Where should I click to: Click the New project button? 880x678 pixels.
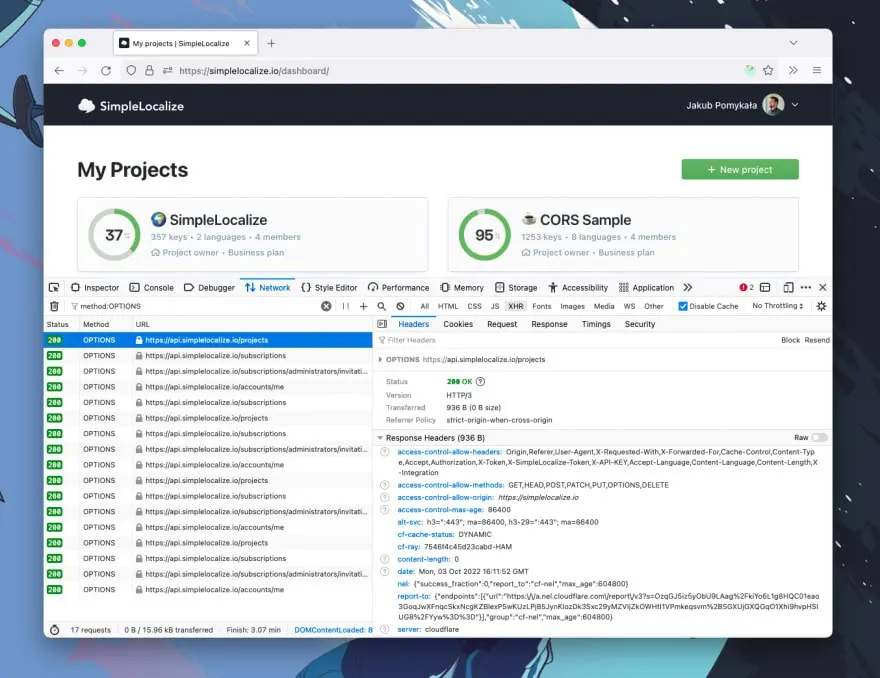740,169
